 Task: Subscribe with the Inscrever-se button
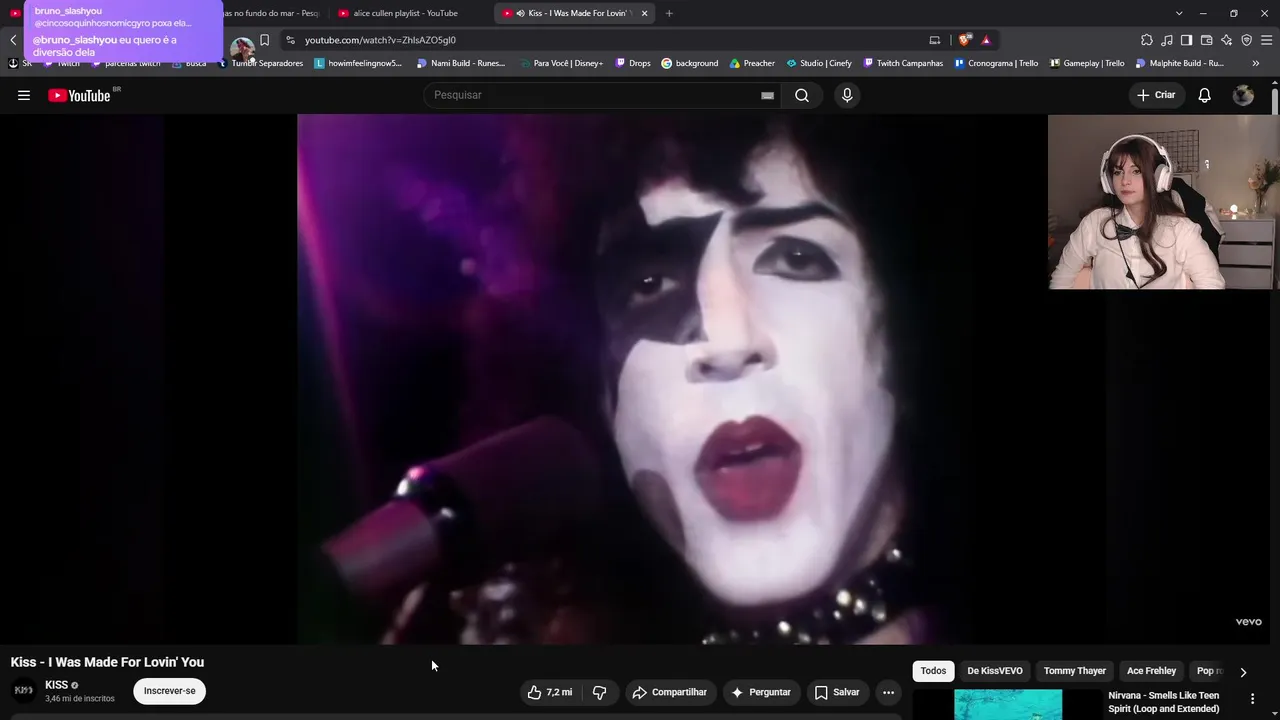click(170, 691)
